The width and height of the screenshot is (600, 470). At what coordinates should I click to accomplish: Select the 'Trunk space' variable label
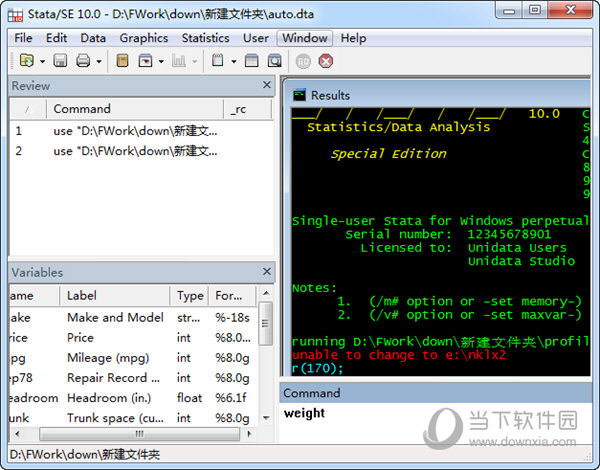116,418
